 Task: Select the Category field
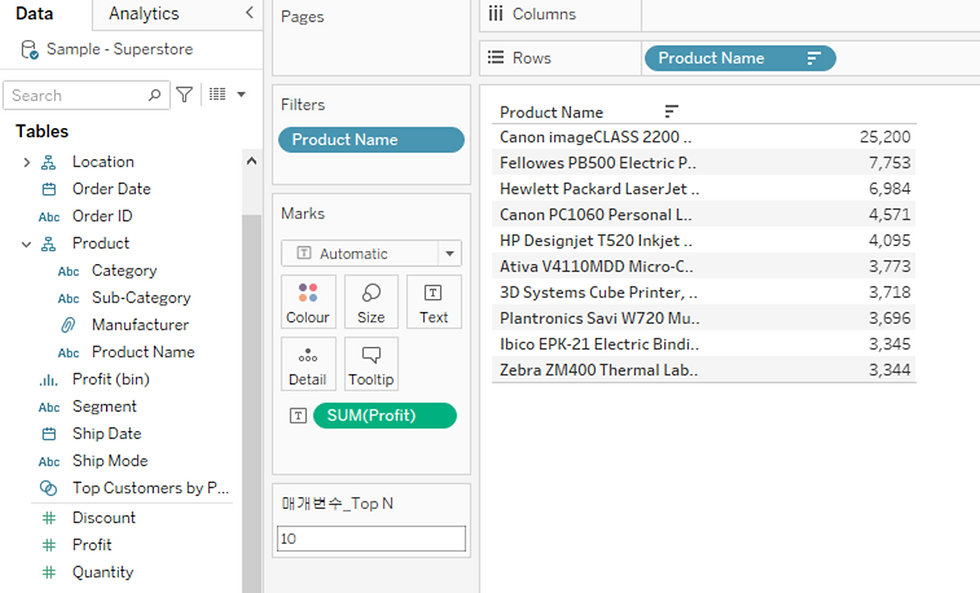124,271
